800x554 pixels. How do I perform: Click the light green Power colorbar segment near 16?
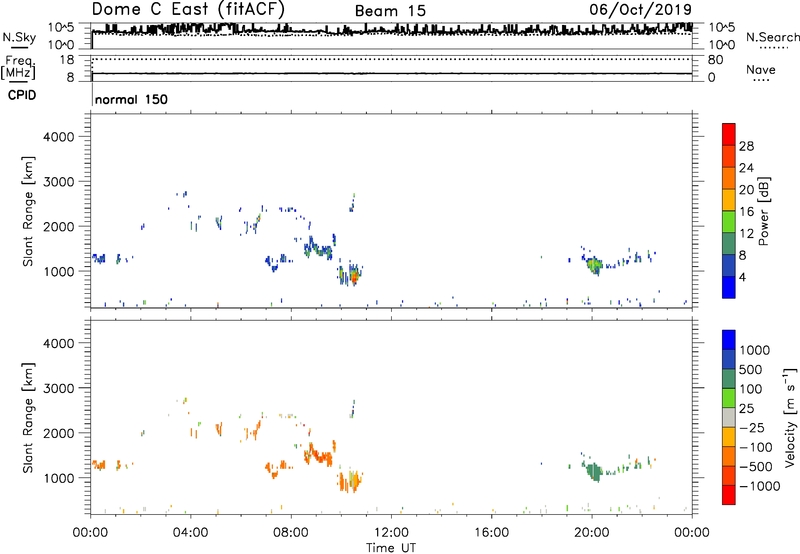click(729, 221)
